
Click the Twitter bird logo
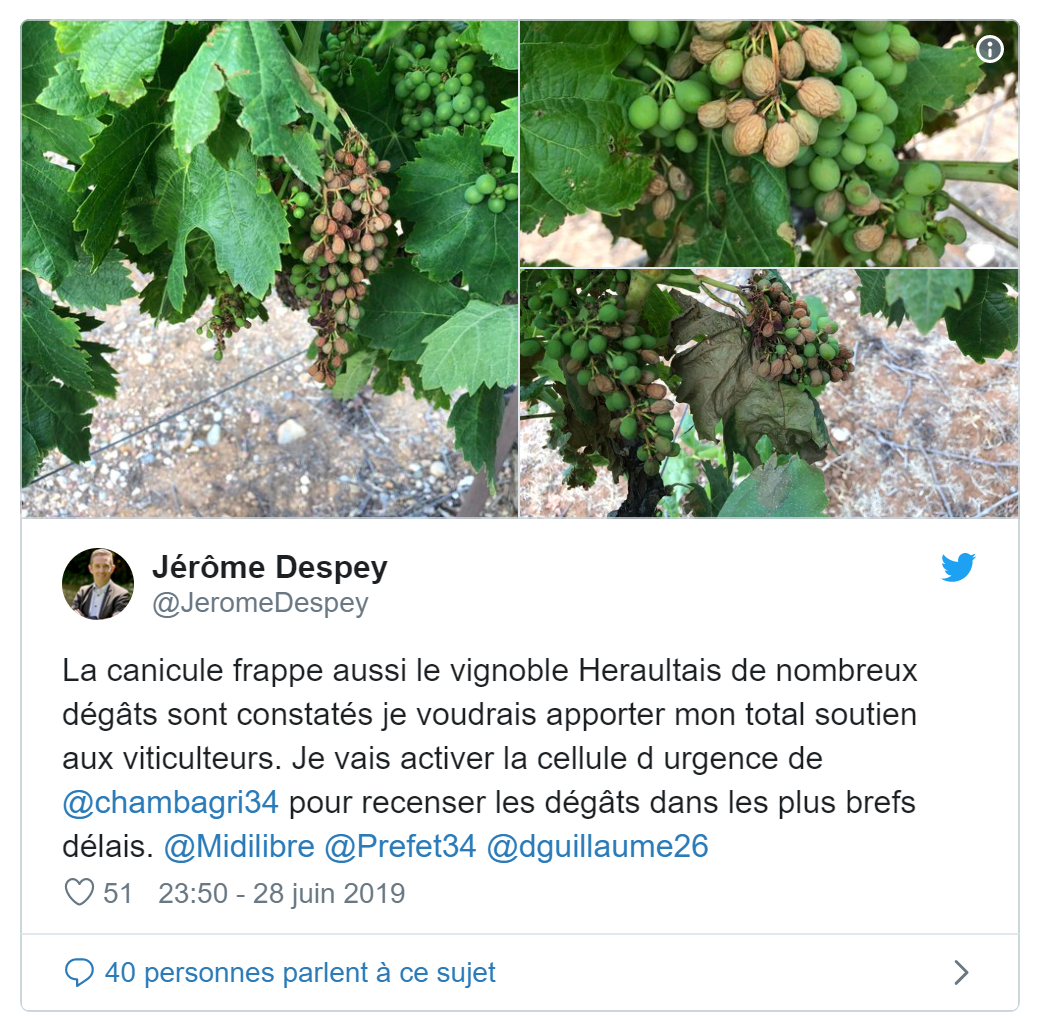click(958, 567)
